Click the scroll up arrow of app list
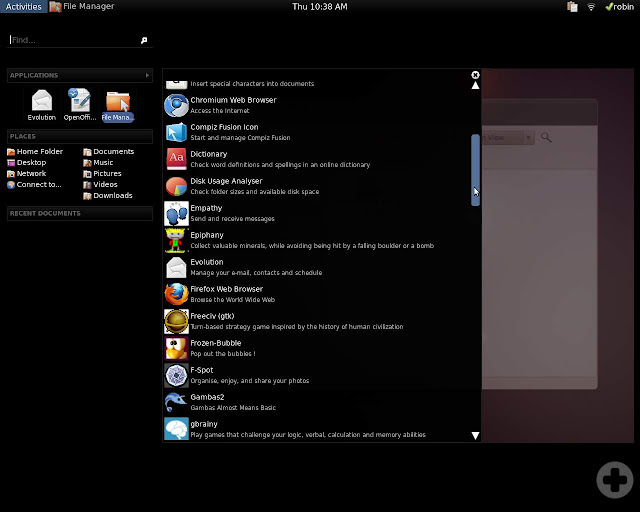 pos(475,85)
